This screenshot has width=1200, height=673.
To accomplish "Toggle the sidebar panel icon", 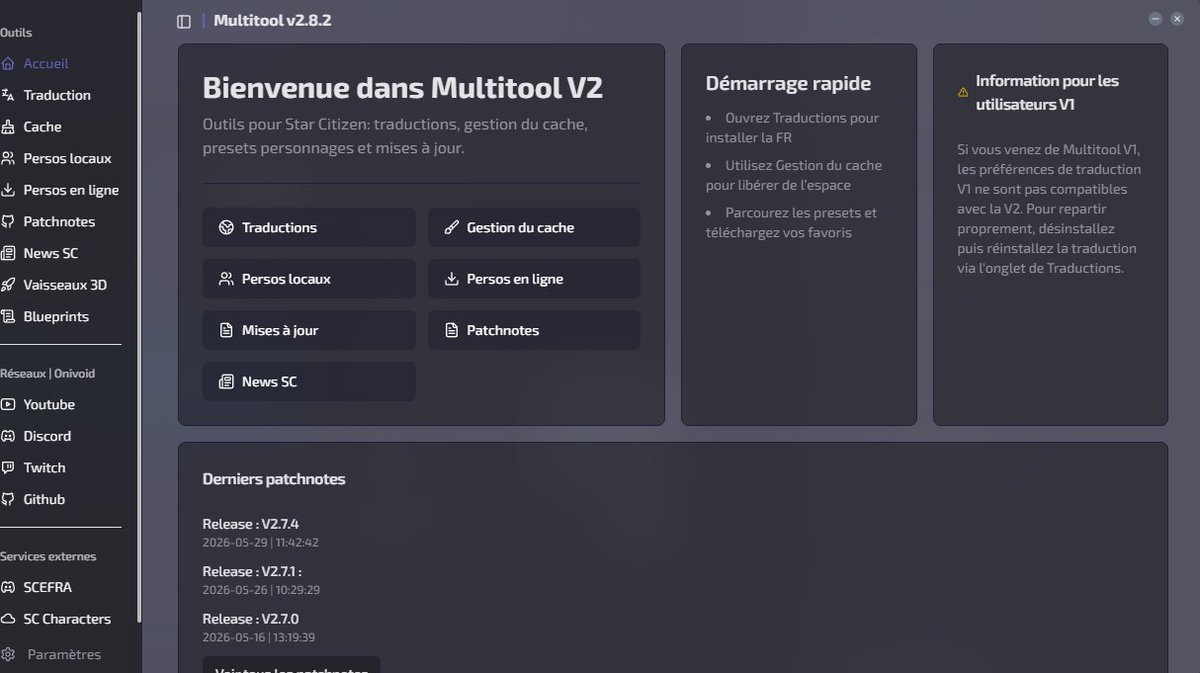I will click(184, 21).
